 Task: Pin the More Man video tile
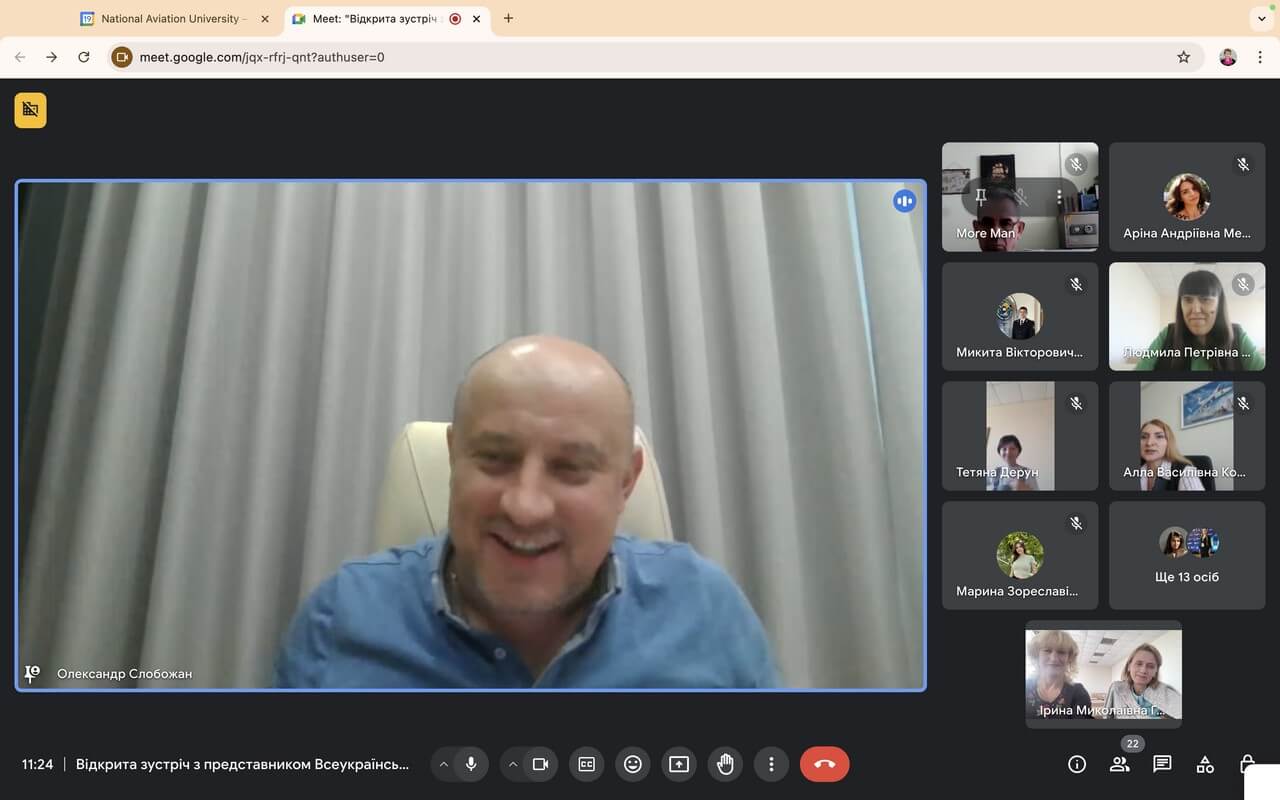[981, 197]
